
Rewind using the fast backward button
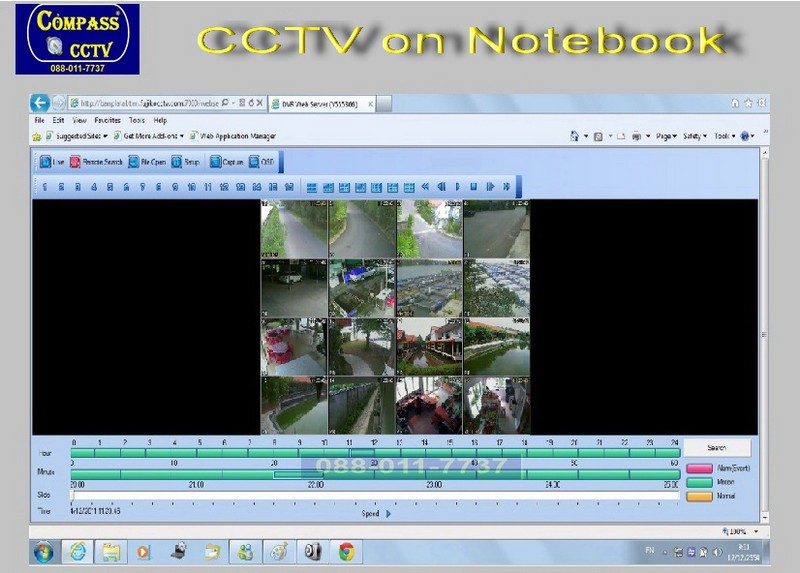425,187
